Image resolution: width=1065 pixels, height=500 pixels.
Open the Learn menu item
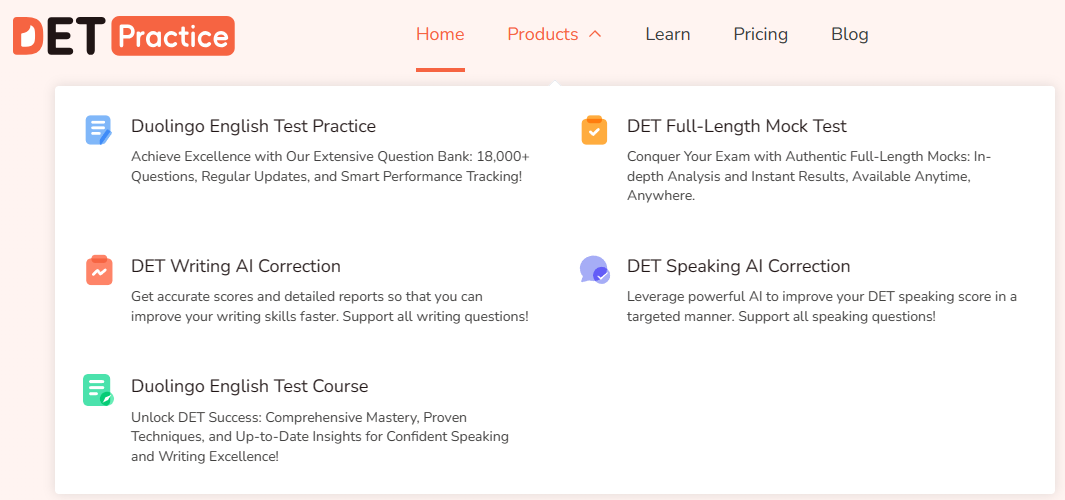point(668,34)
